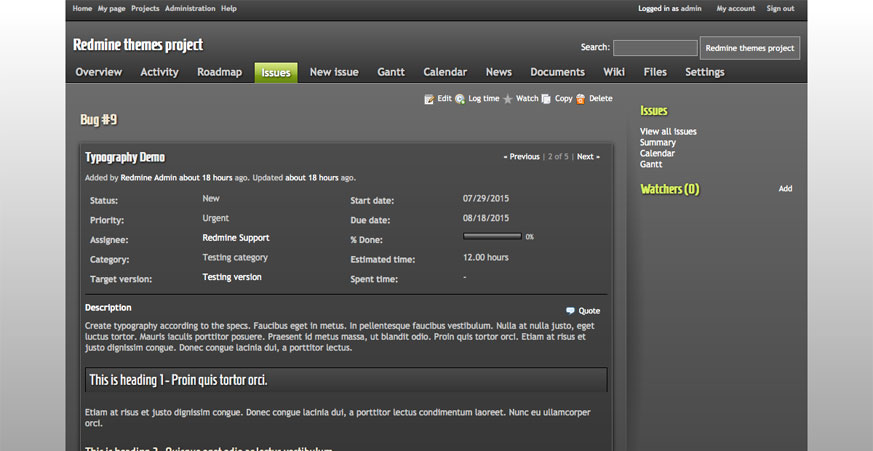Image resolution: width=873 pixels, height=451 pixels.
Task: Click Home in the top menu
Action: coord(82,8)
